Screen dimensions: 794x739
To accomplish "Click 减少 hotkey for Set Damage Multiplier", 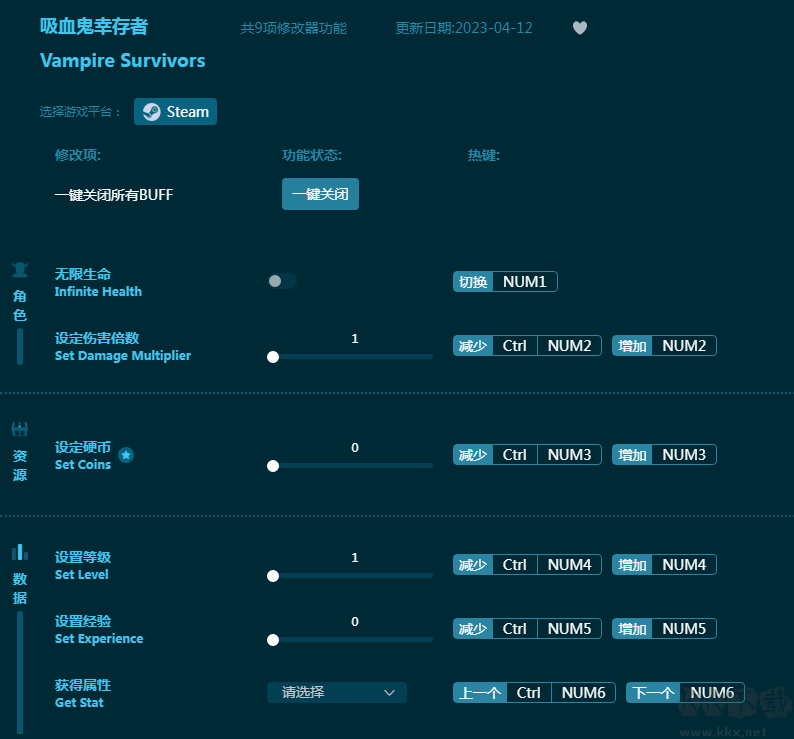I will (527, 346).
